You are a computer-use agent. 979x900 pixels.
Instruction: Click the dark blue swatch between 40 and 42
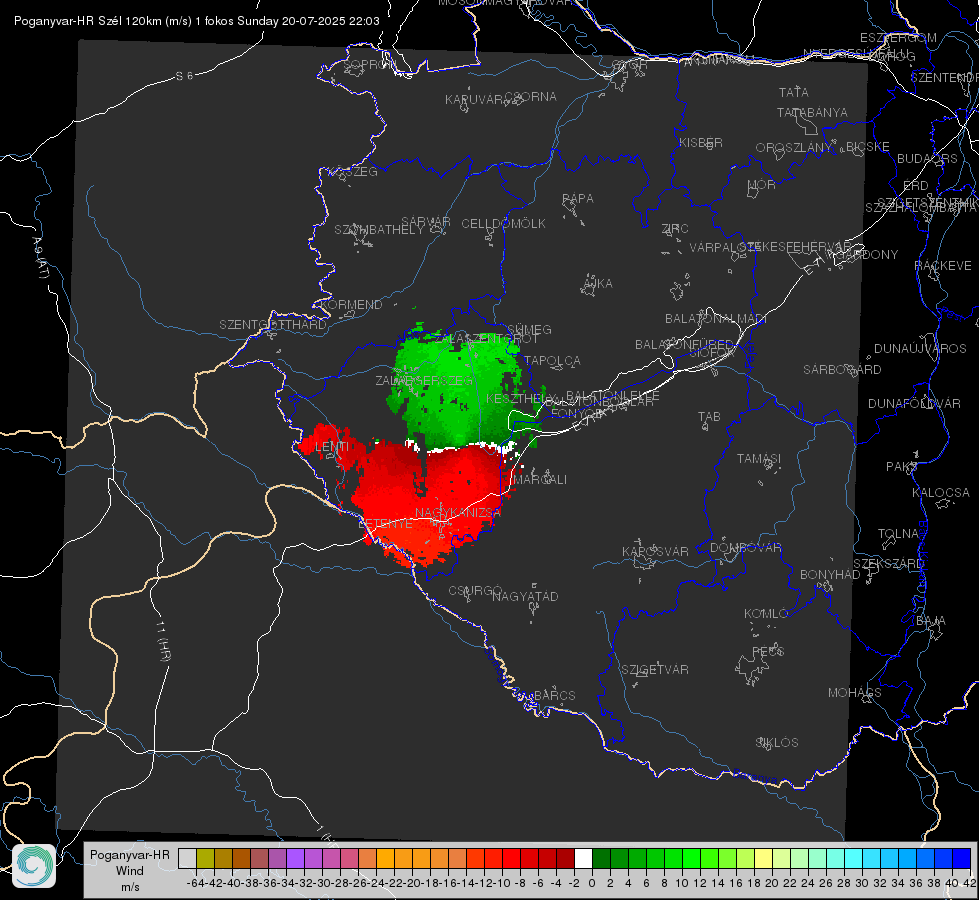[x=962, y=859]
